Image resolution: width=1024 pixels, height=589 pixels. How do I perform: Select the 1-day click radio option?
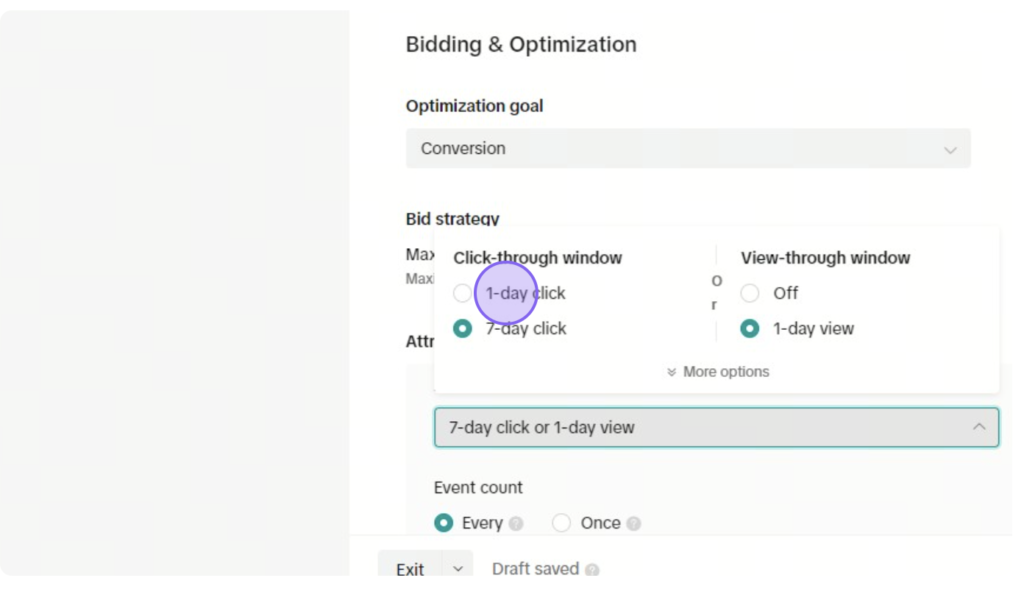point(462,293)
